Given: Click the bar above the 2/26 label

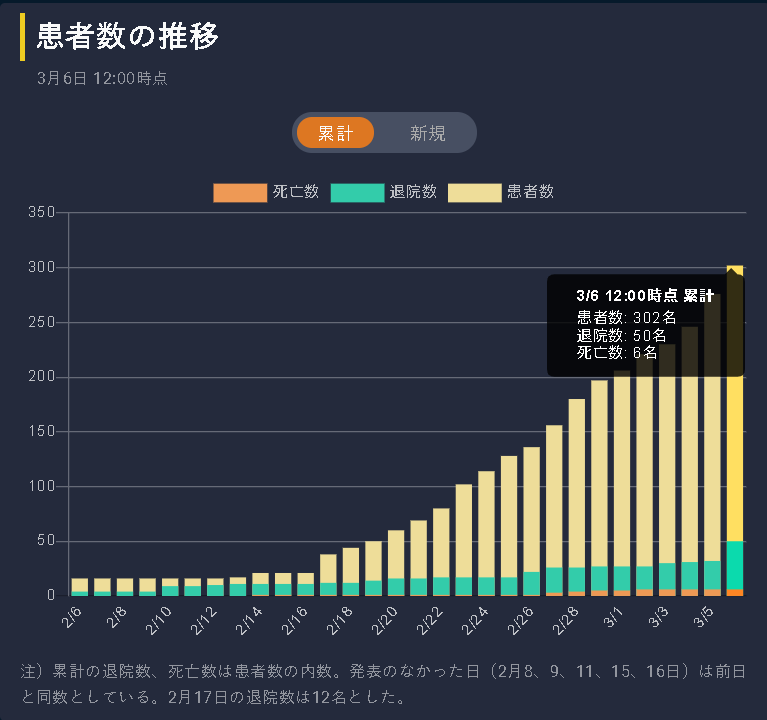Looking at the screenshot, I should pos(532,521).
